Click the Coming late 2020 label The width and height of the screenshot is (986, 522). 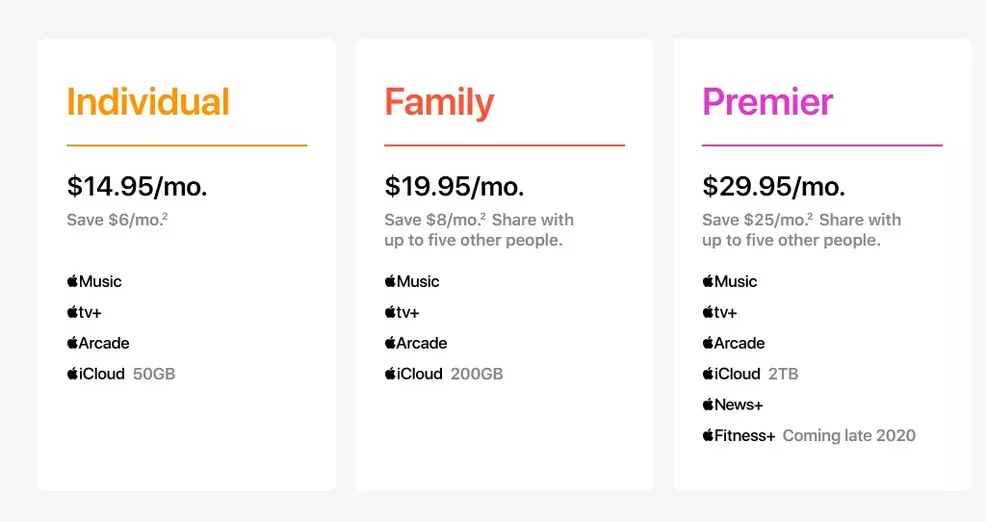click(x=849, y=436)
